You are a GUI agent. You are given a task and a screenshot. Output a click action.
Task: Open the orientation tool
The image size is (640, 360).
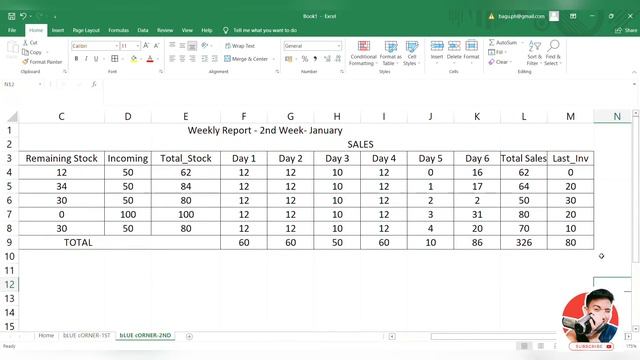(x=205, y=45)
